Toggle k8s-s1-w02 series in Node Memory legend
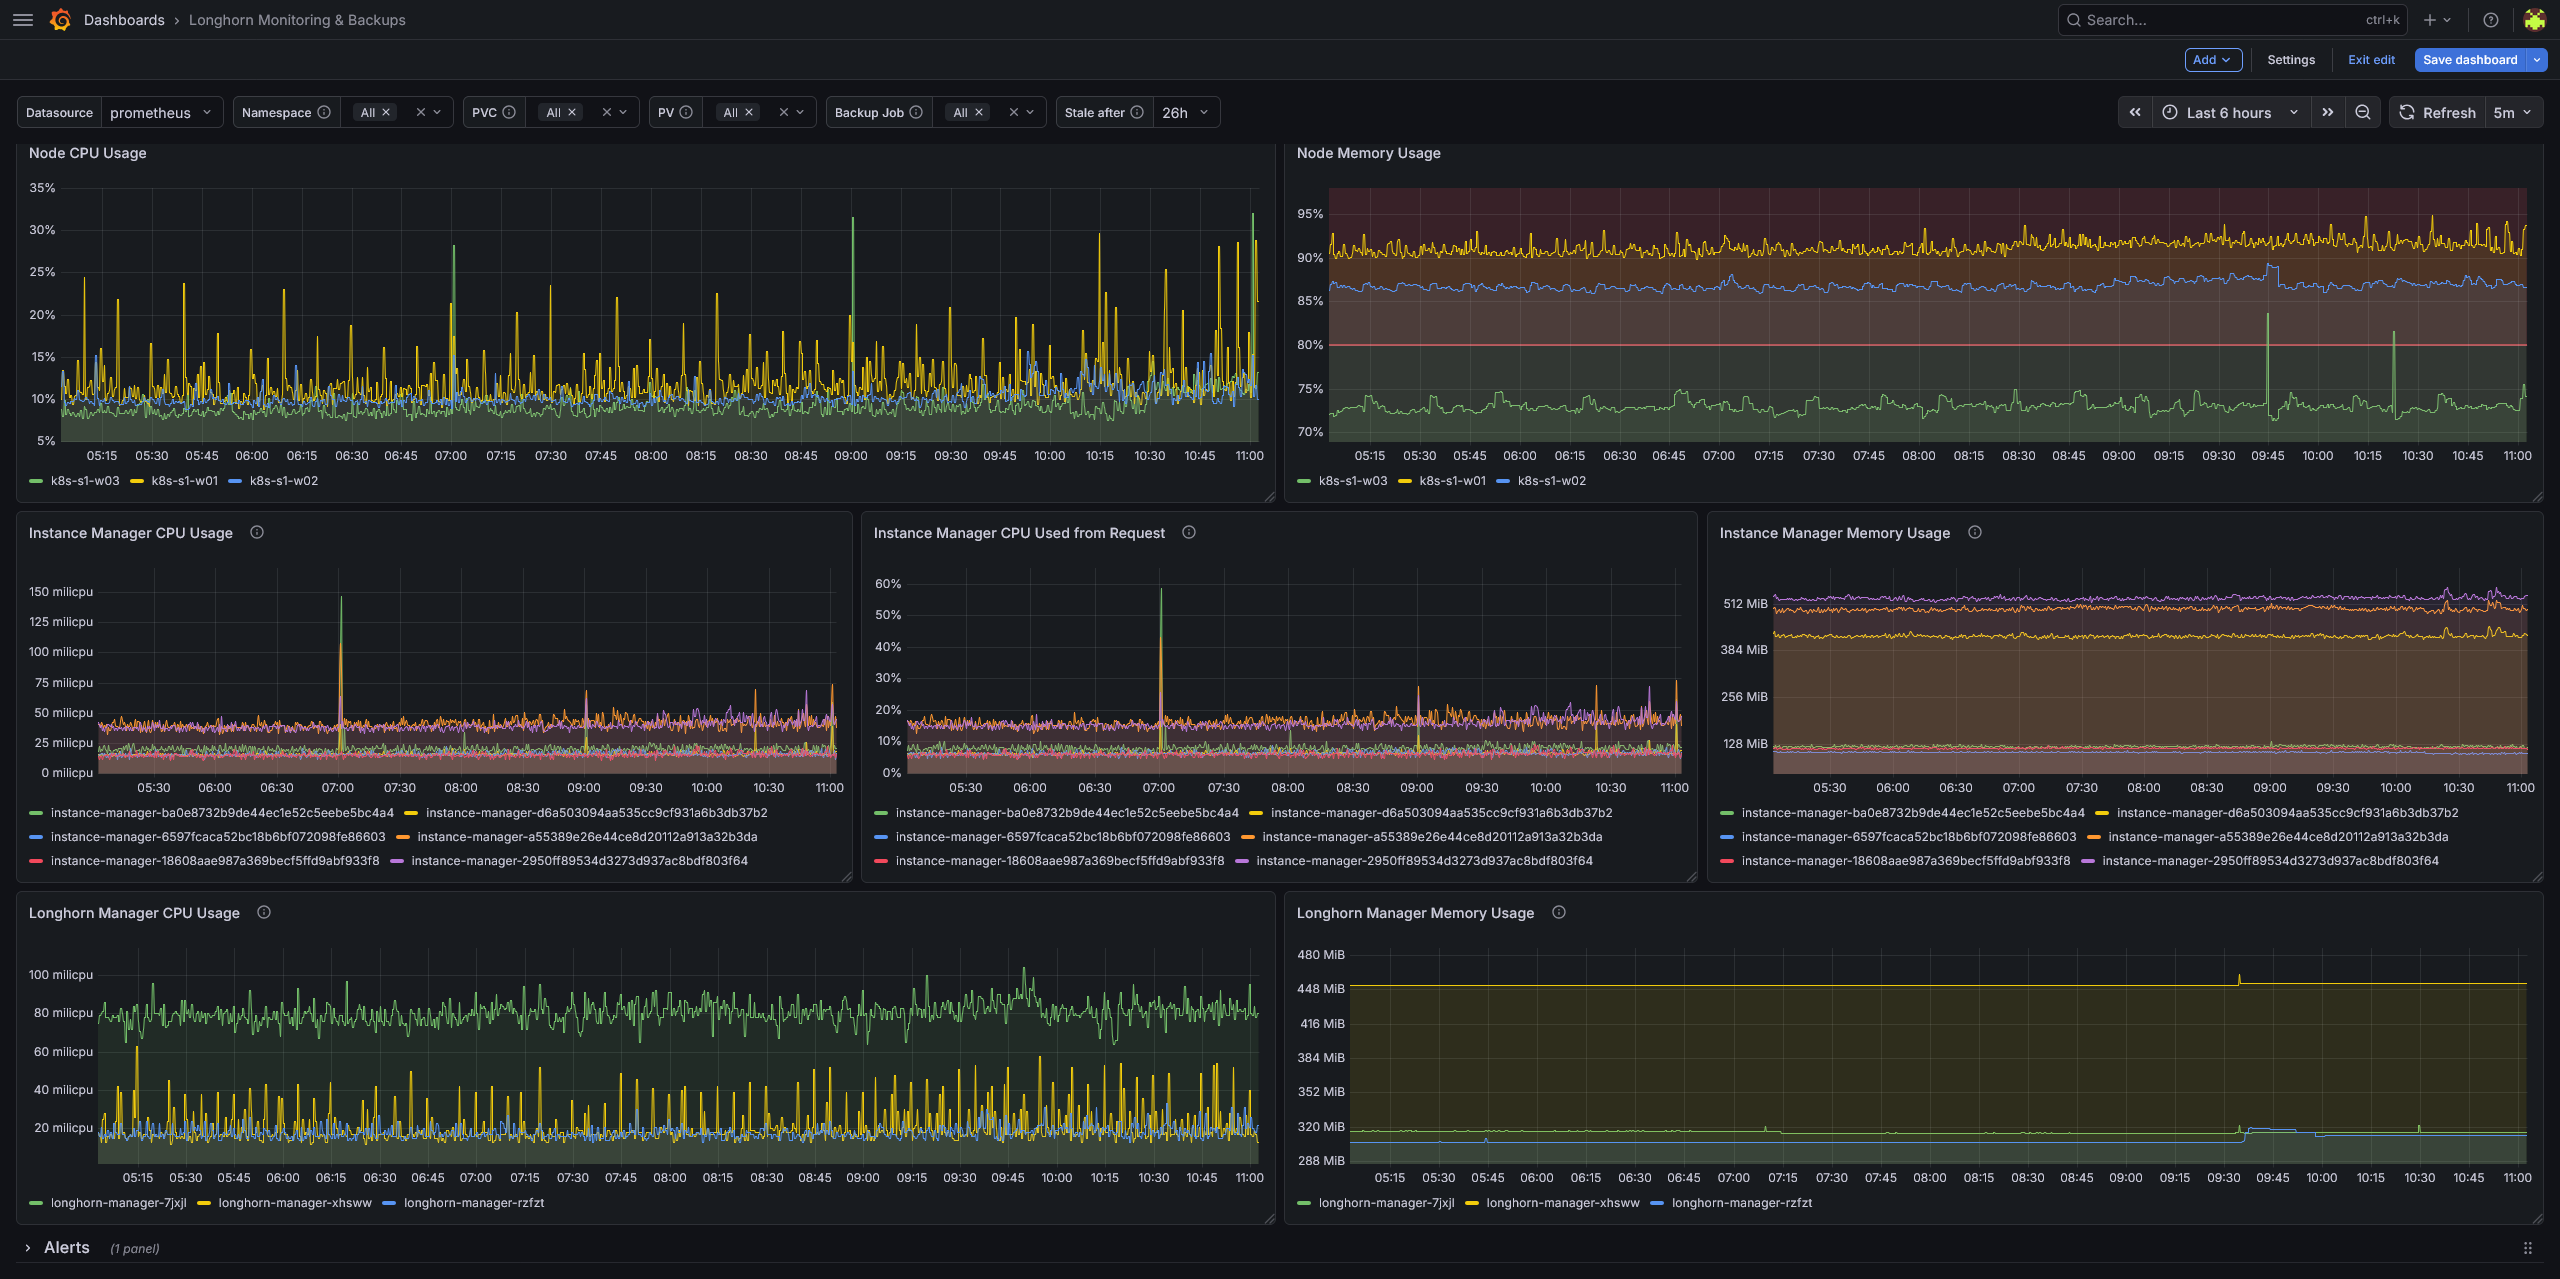The width and height of the screenshot is (2560, 1279). (1552, 481)
